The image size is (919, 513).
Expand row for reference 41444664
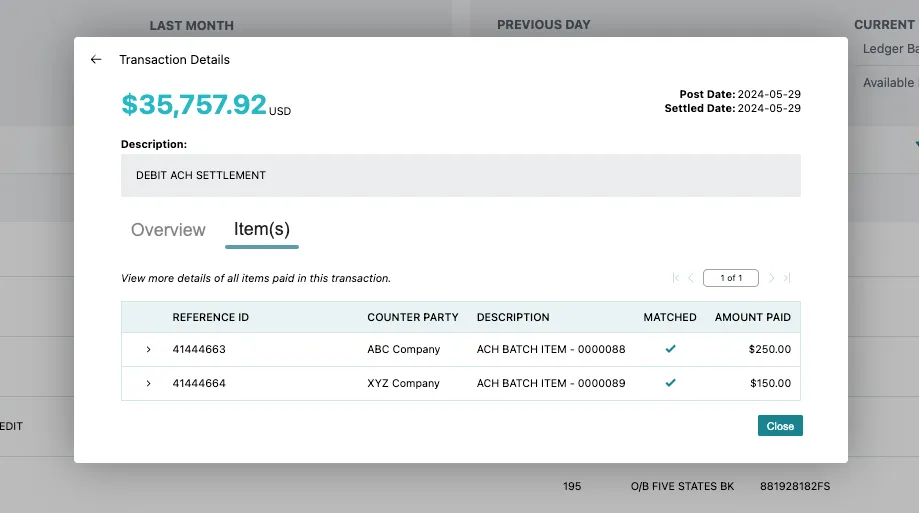148,383
